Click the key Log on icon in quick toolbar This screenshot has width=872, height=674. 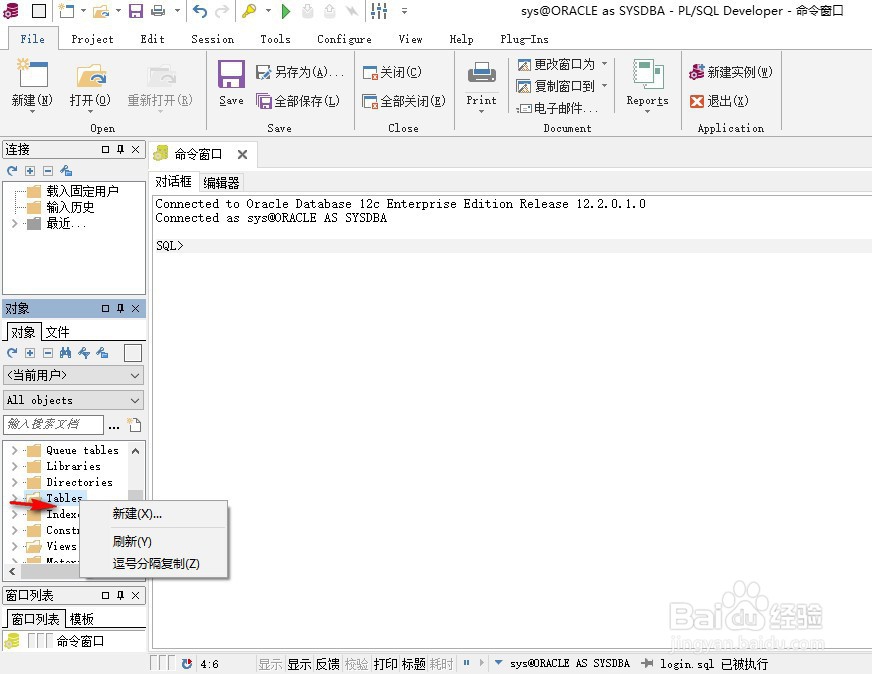tap(249, 11)
